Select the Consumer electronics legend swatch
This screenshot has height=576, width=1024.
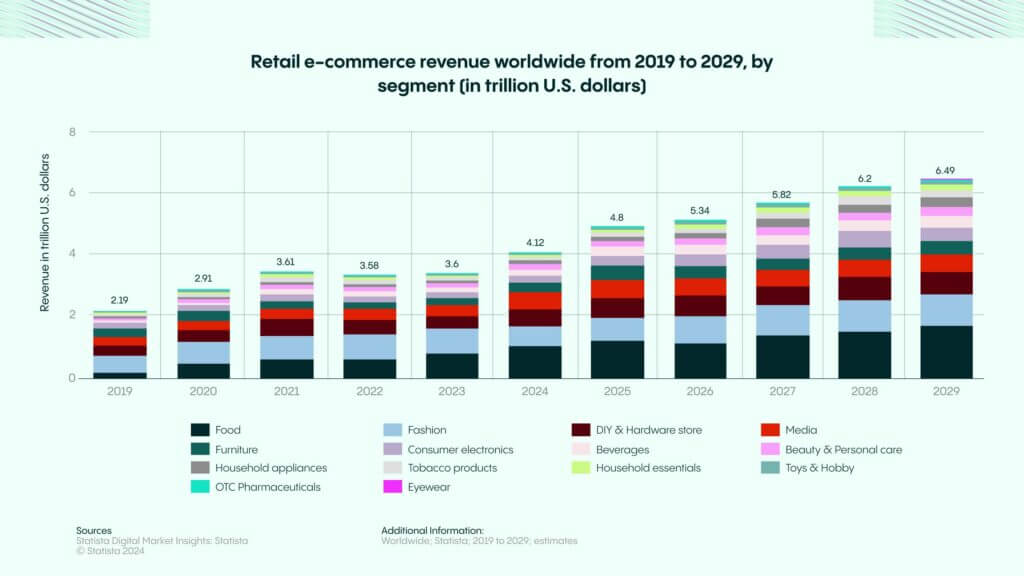(392, 449)
